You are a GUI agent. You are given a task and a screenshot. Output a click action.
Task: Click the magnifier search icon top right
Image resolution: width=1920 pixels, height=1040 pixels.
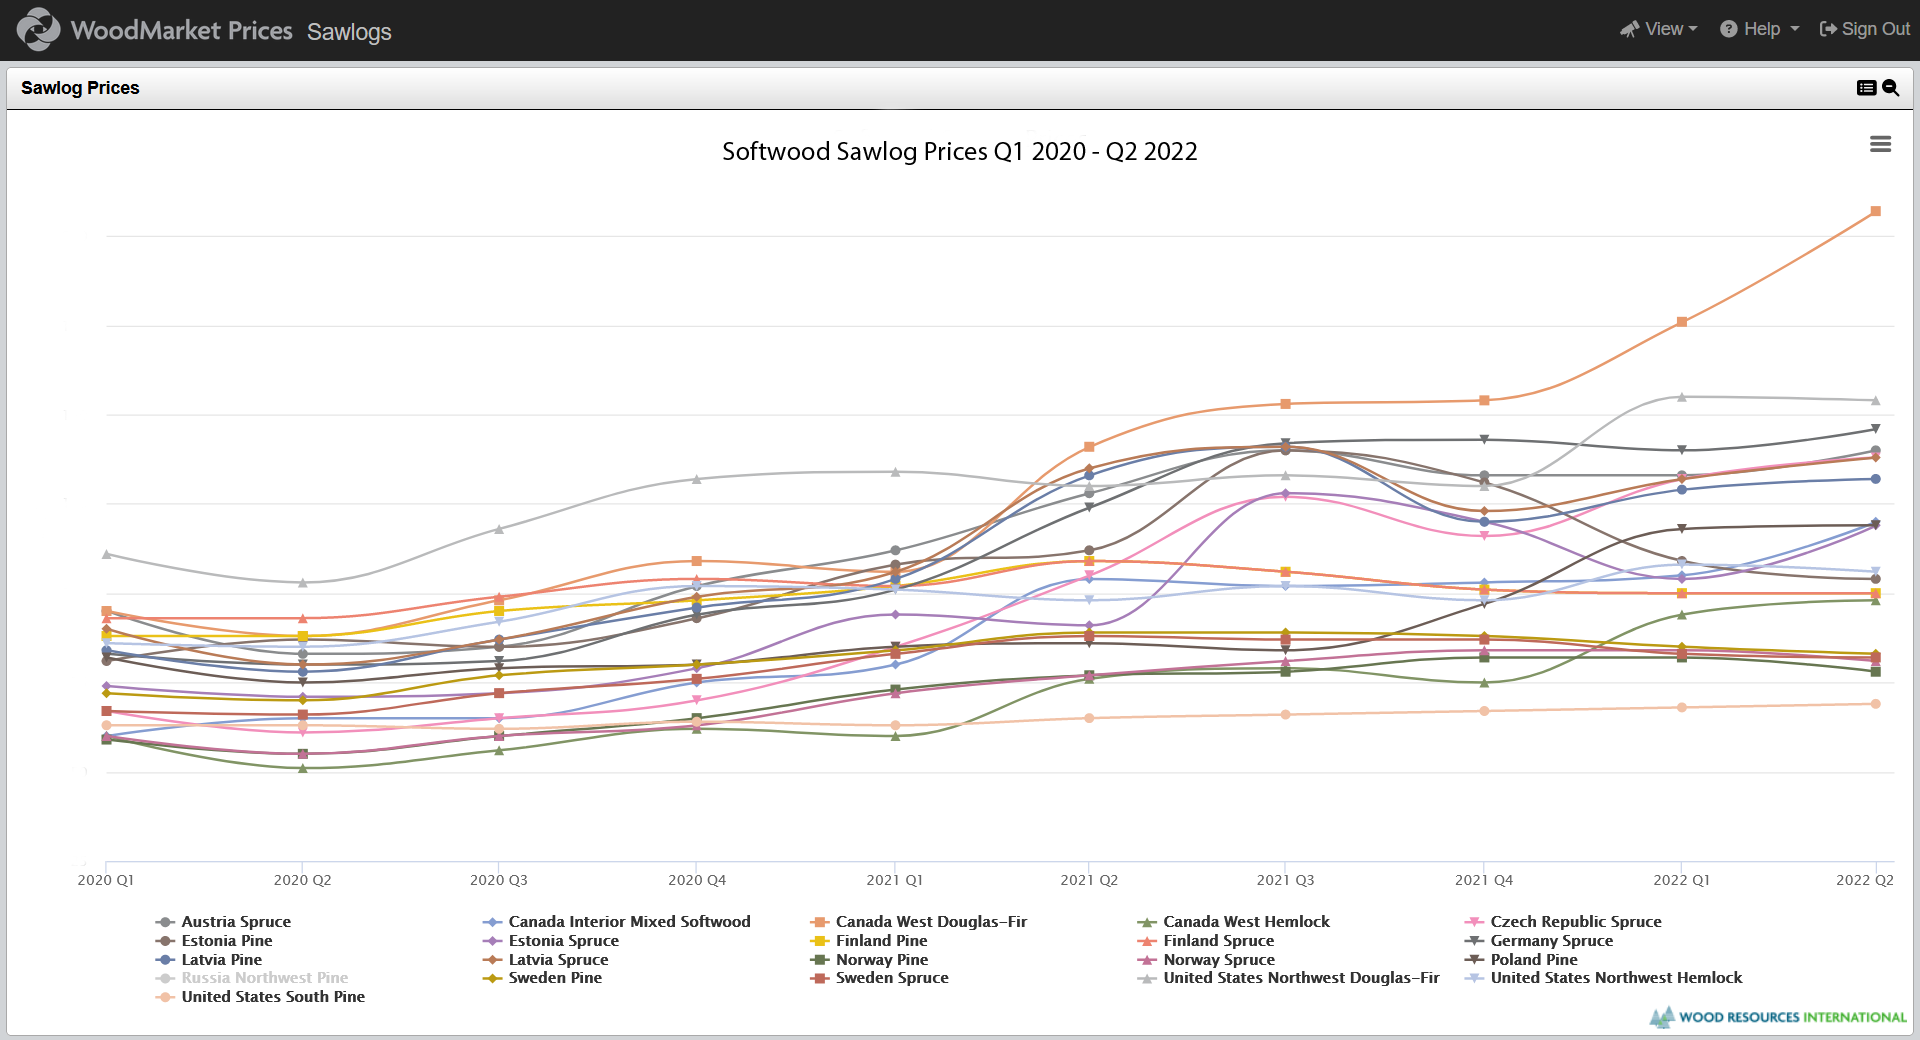coord(1890,88)
